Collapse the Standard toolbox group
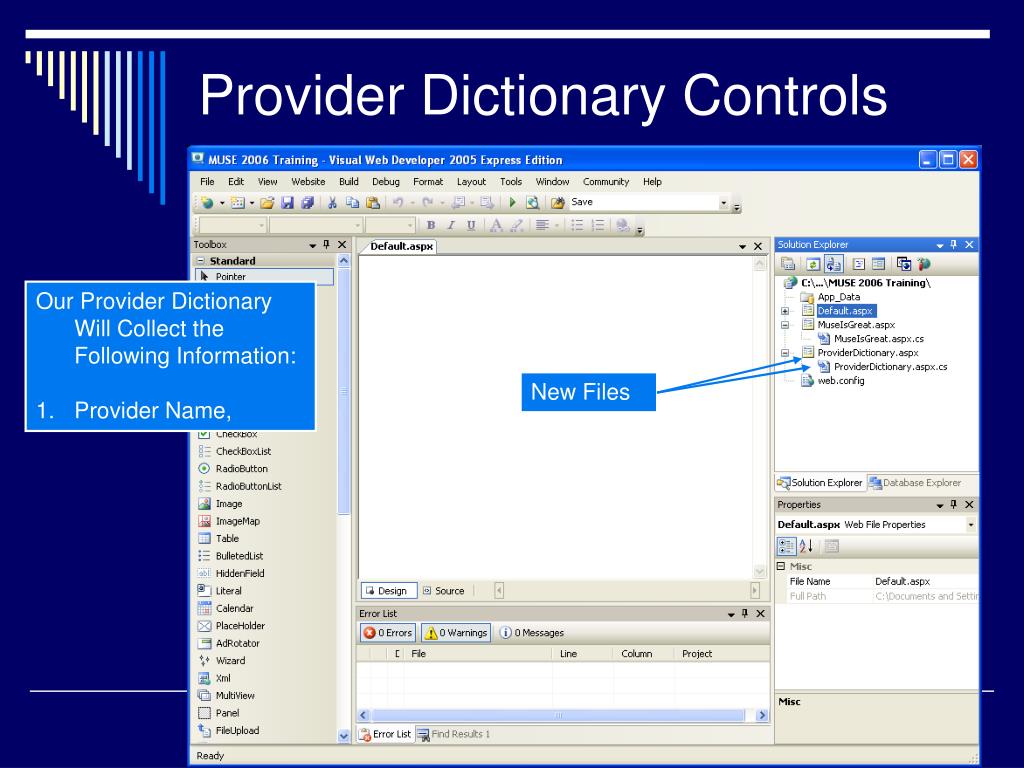Screen dimensions: 1024x768 pos(201,261)
